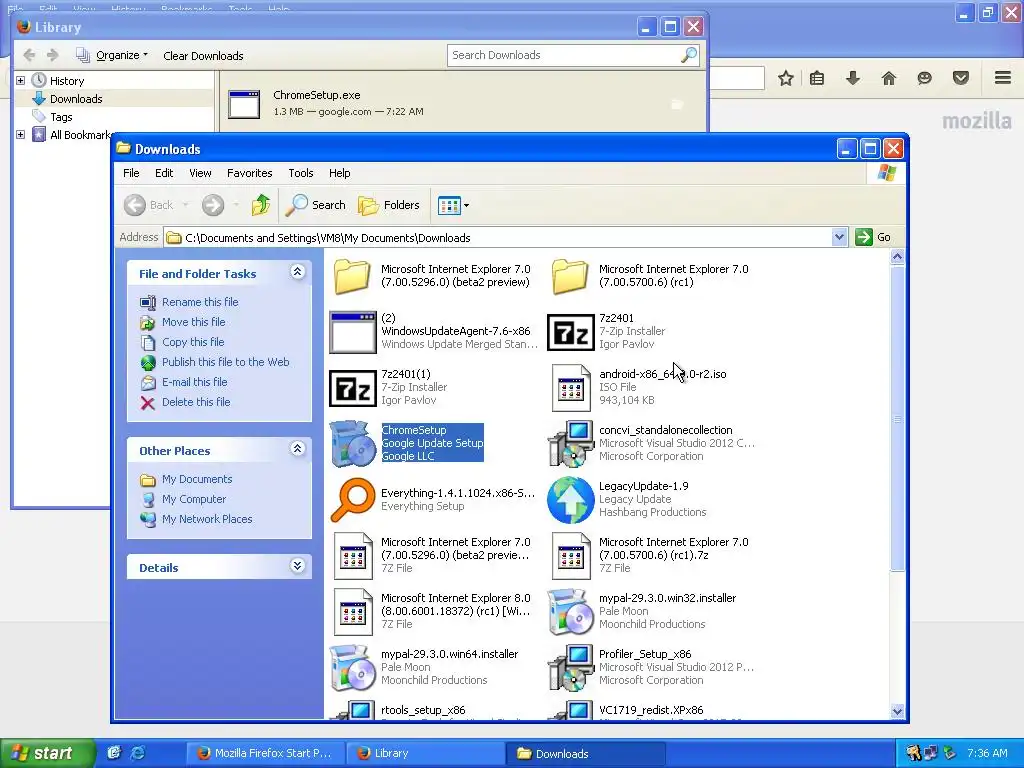Select the mypal-29.3.0.win64.installer icon
The width and height of the screenshot is (1024, 768).
pyautogui.click(x=353, y=668)
